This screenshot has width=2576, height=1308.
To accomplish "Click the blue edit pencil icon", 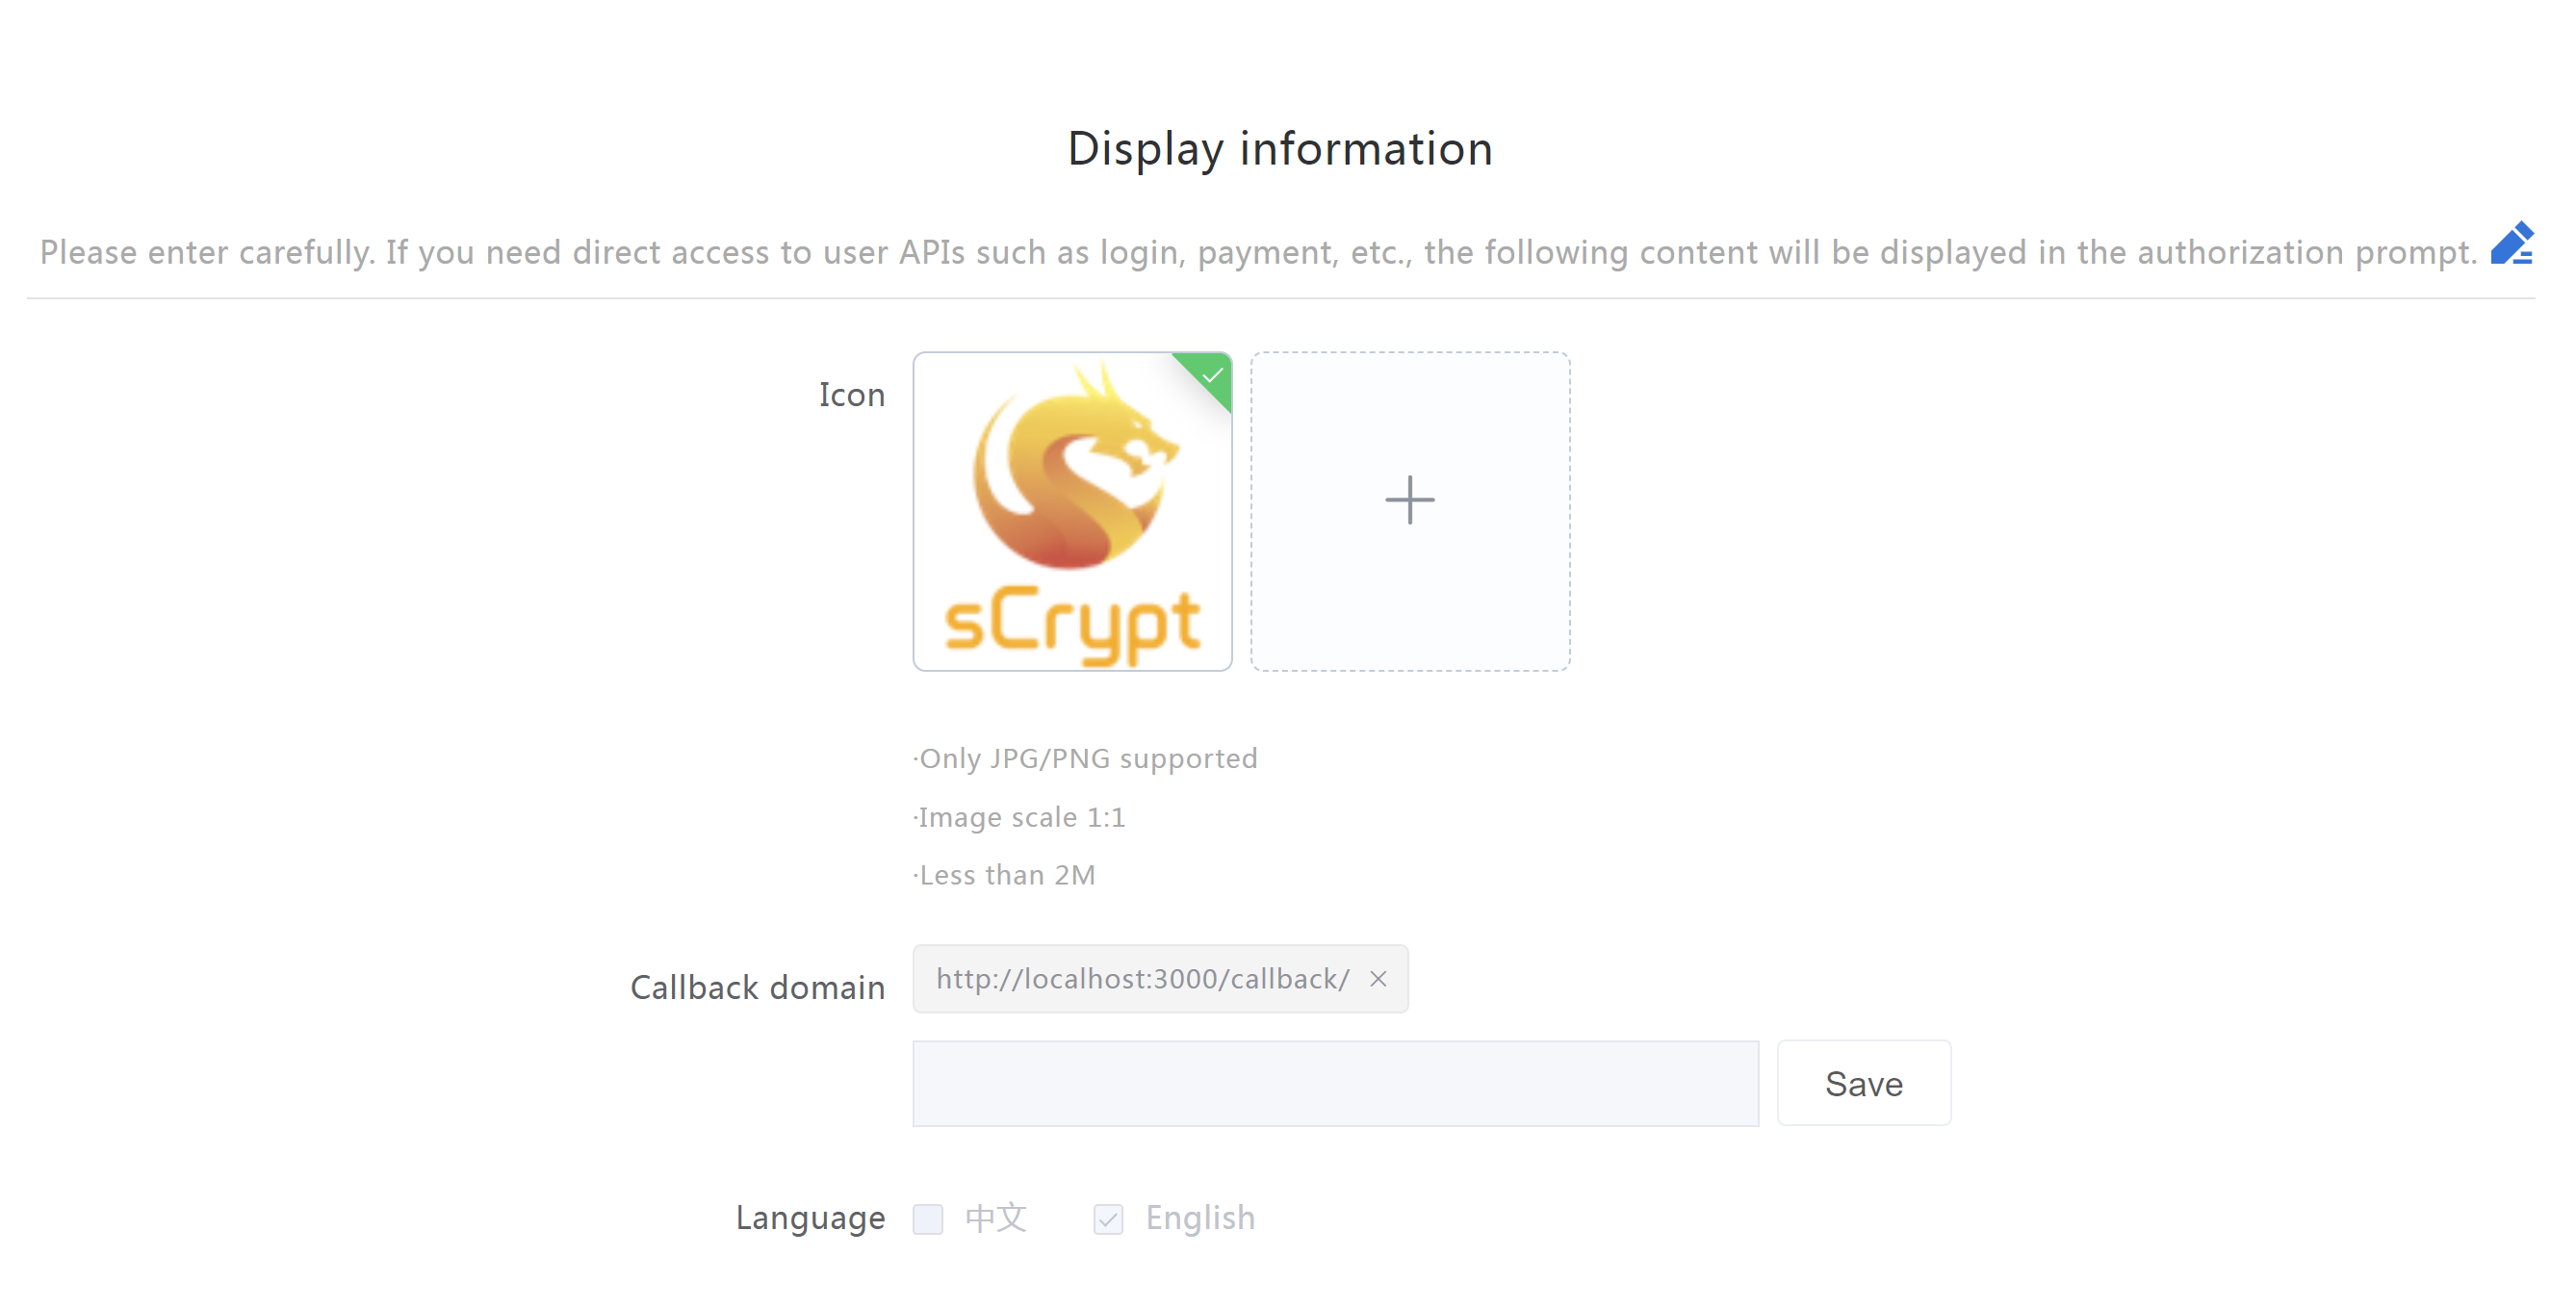I will coord(2511,244).
